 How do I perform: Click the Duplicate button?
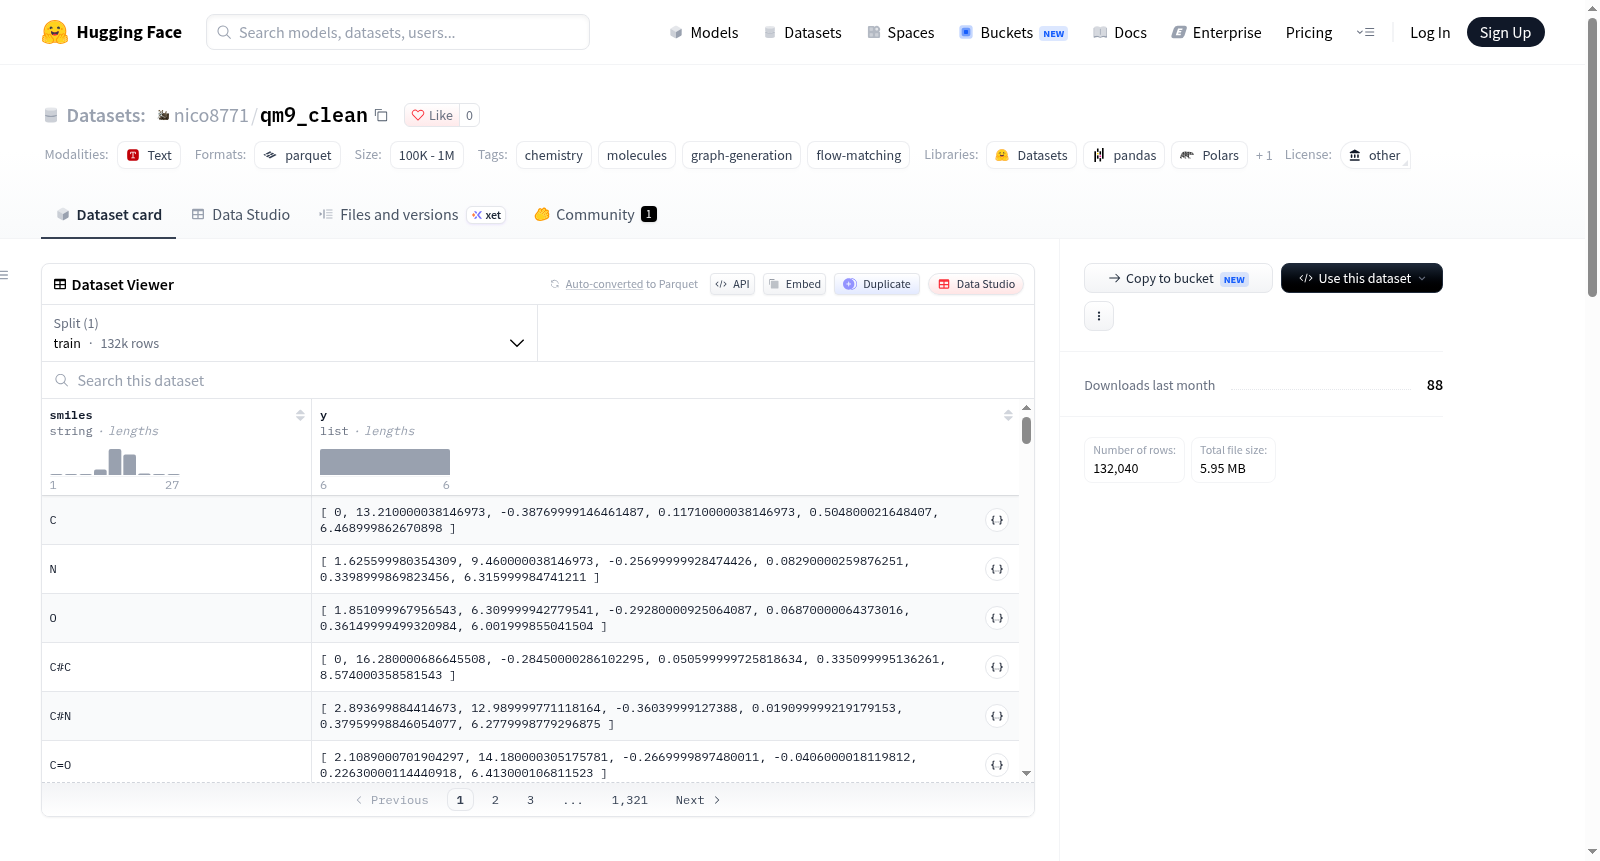[x=877, y=284]
